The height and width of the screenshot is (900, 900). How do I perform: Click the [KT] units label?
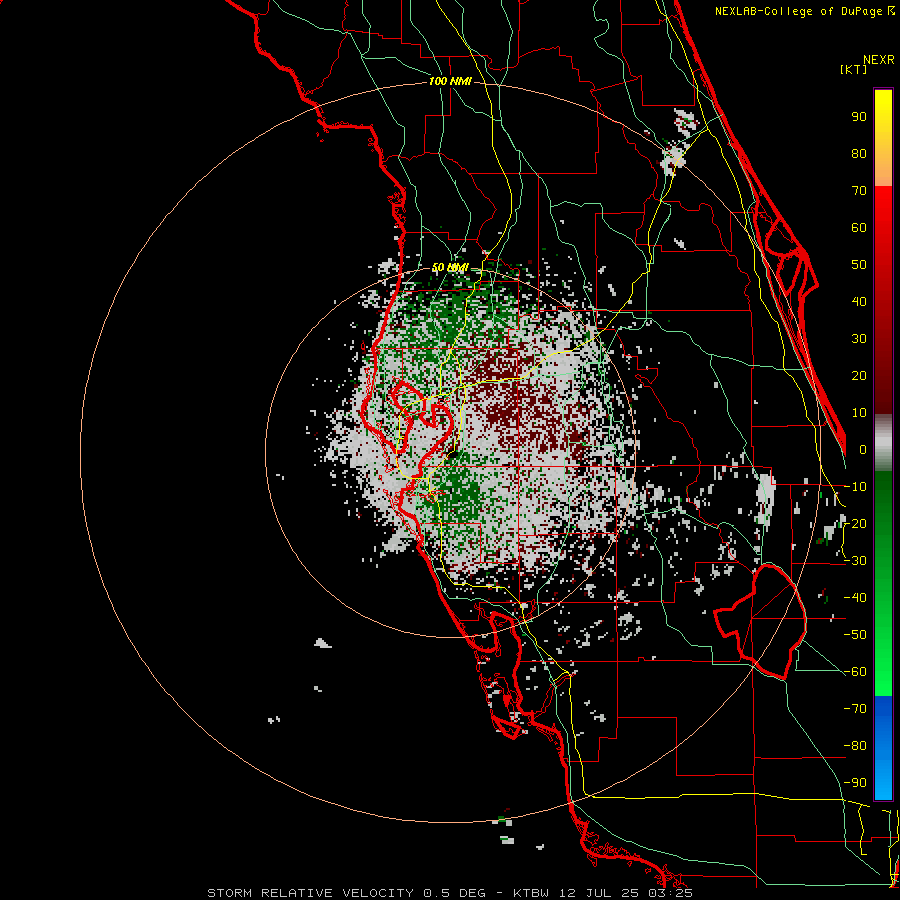(x=854, y=69)
